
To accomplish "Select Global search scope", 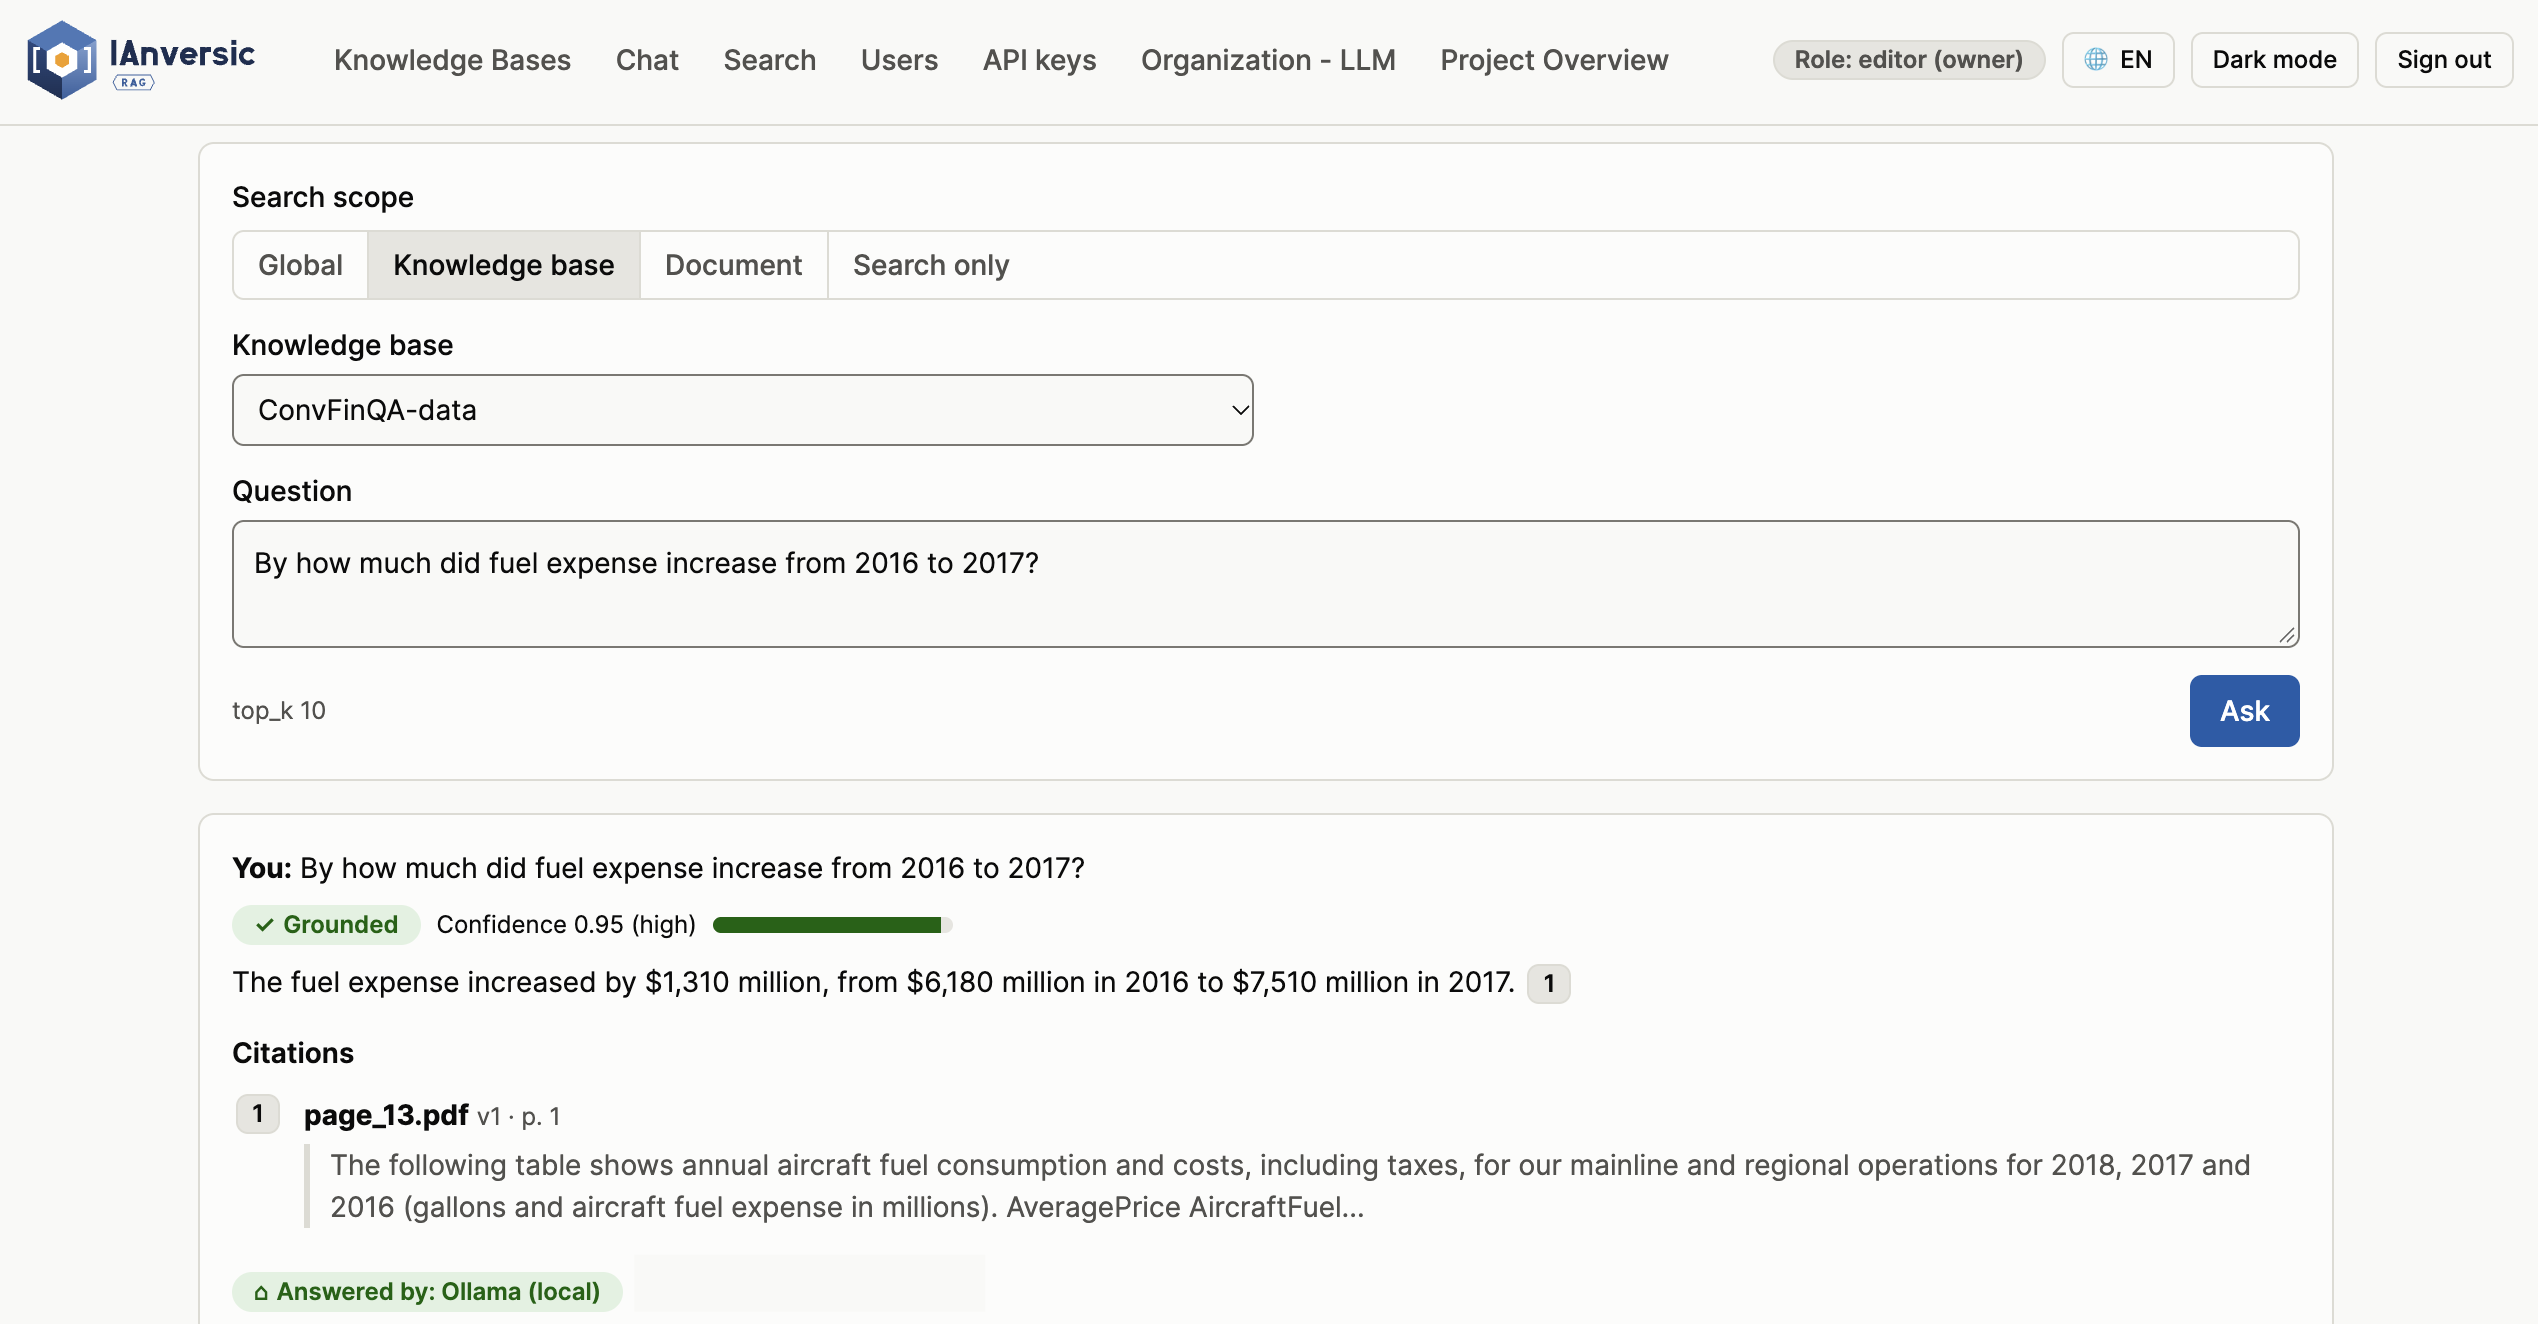I will coord(300,265).
